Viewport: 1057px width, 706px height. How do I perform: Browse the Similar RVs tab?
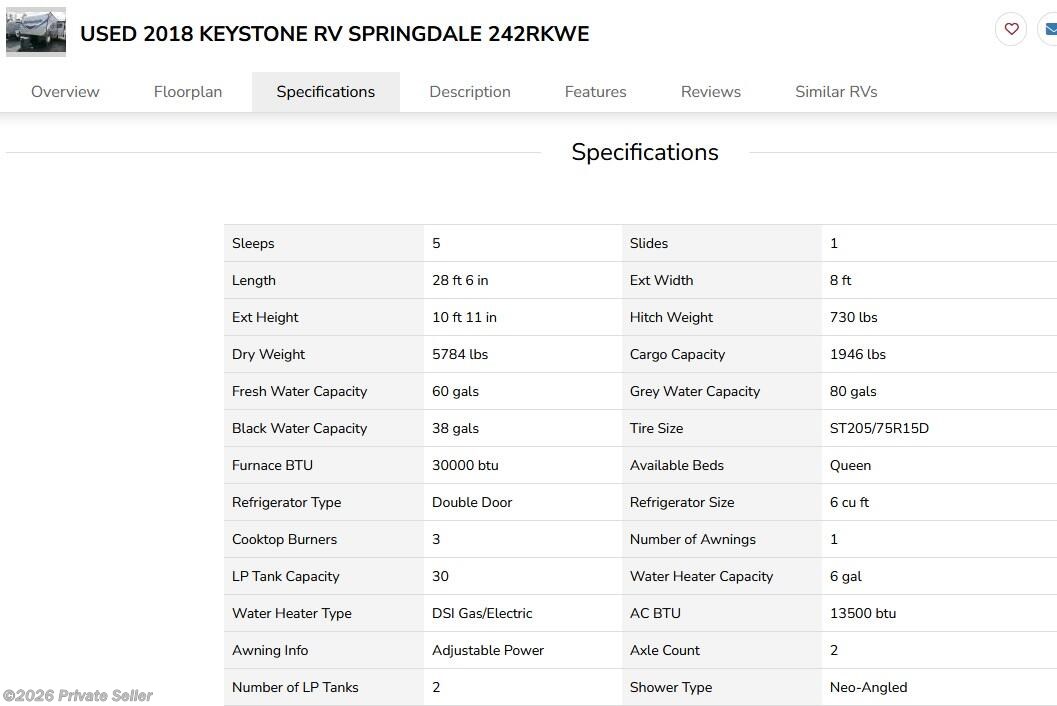[x=835, y=91]
